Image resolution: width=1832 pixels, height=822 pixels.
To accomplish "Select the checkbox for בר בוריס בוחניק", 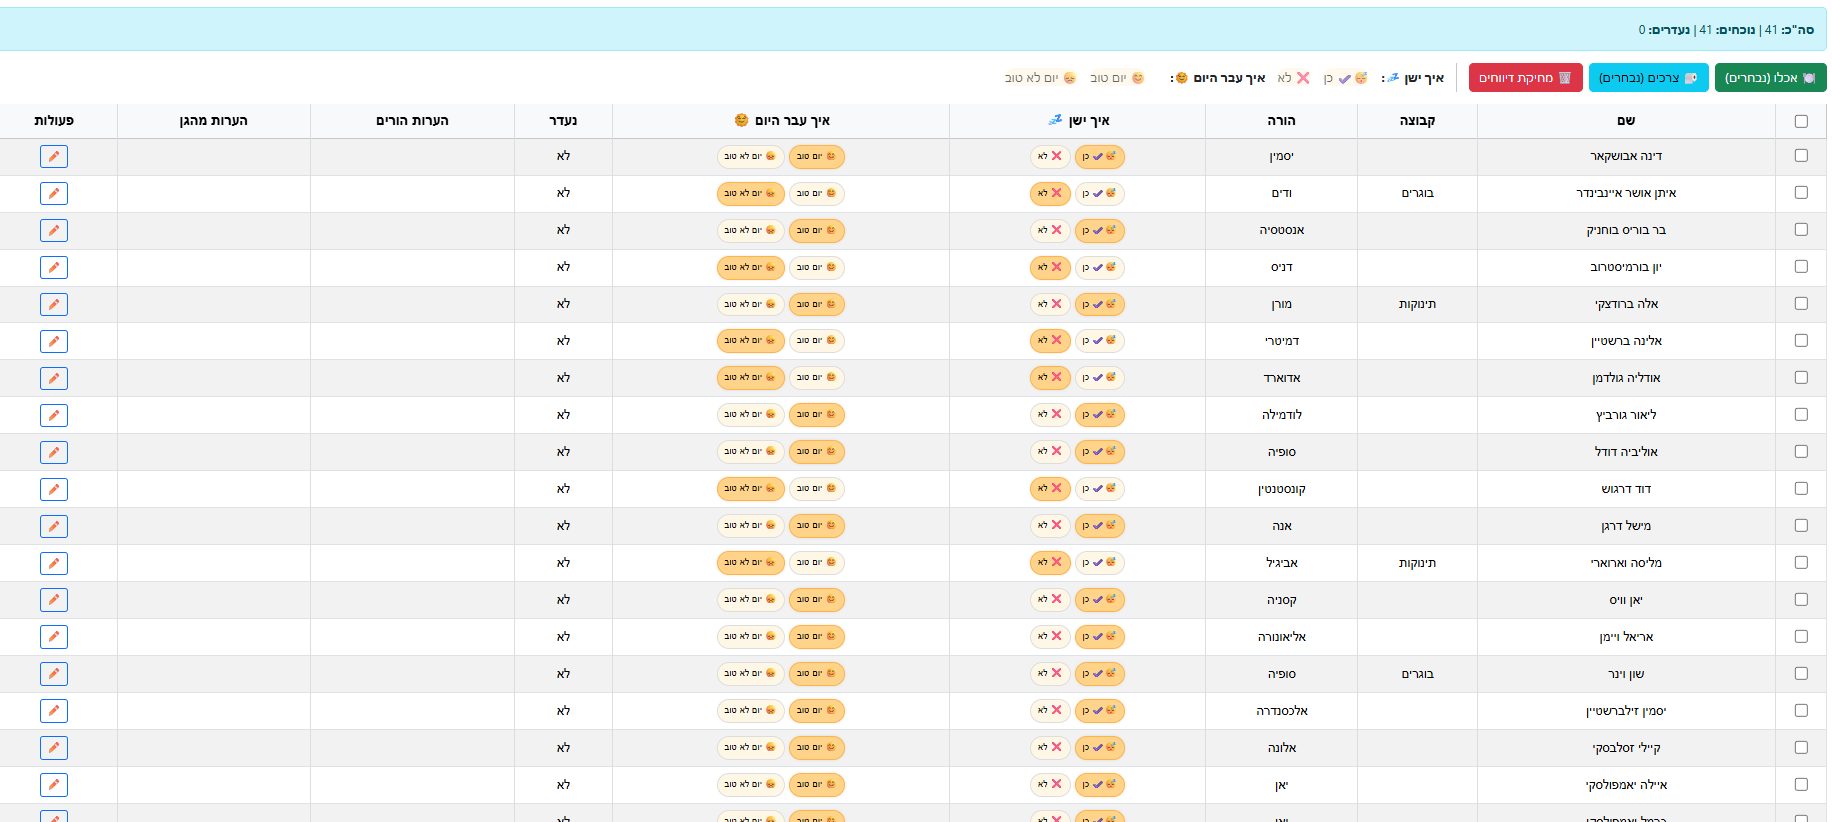I will point(1801,230).
